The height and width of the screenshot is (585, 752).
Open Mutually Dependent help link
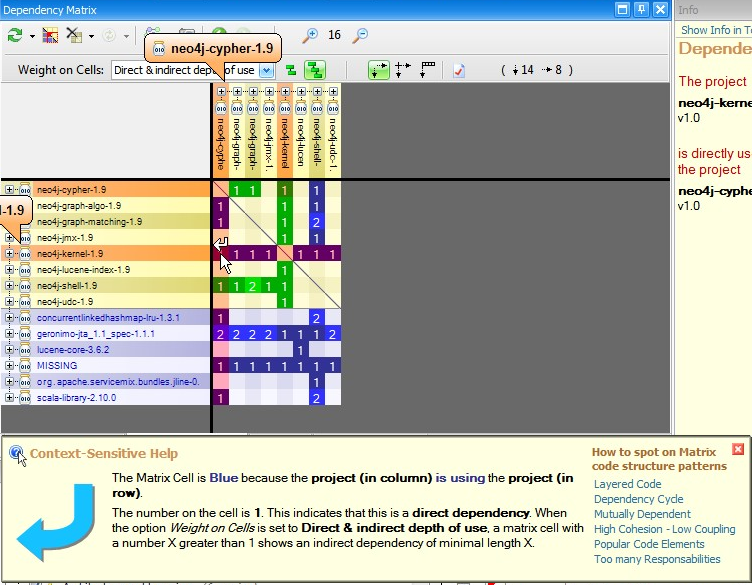pos(642,514)
